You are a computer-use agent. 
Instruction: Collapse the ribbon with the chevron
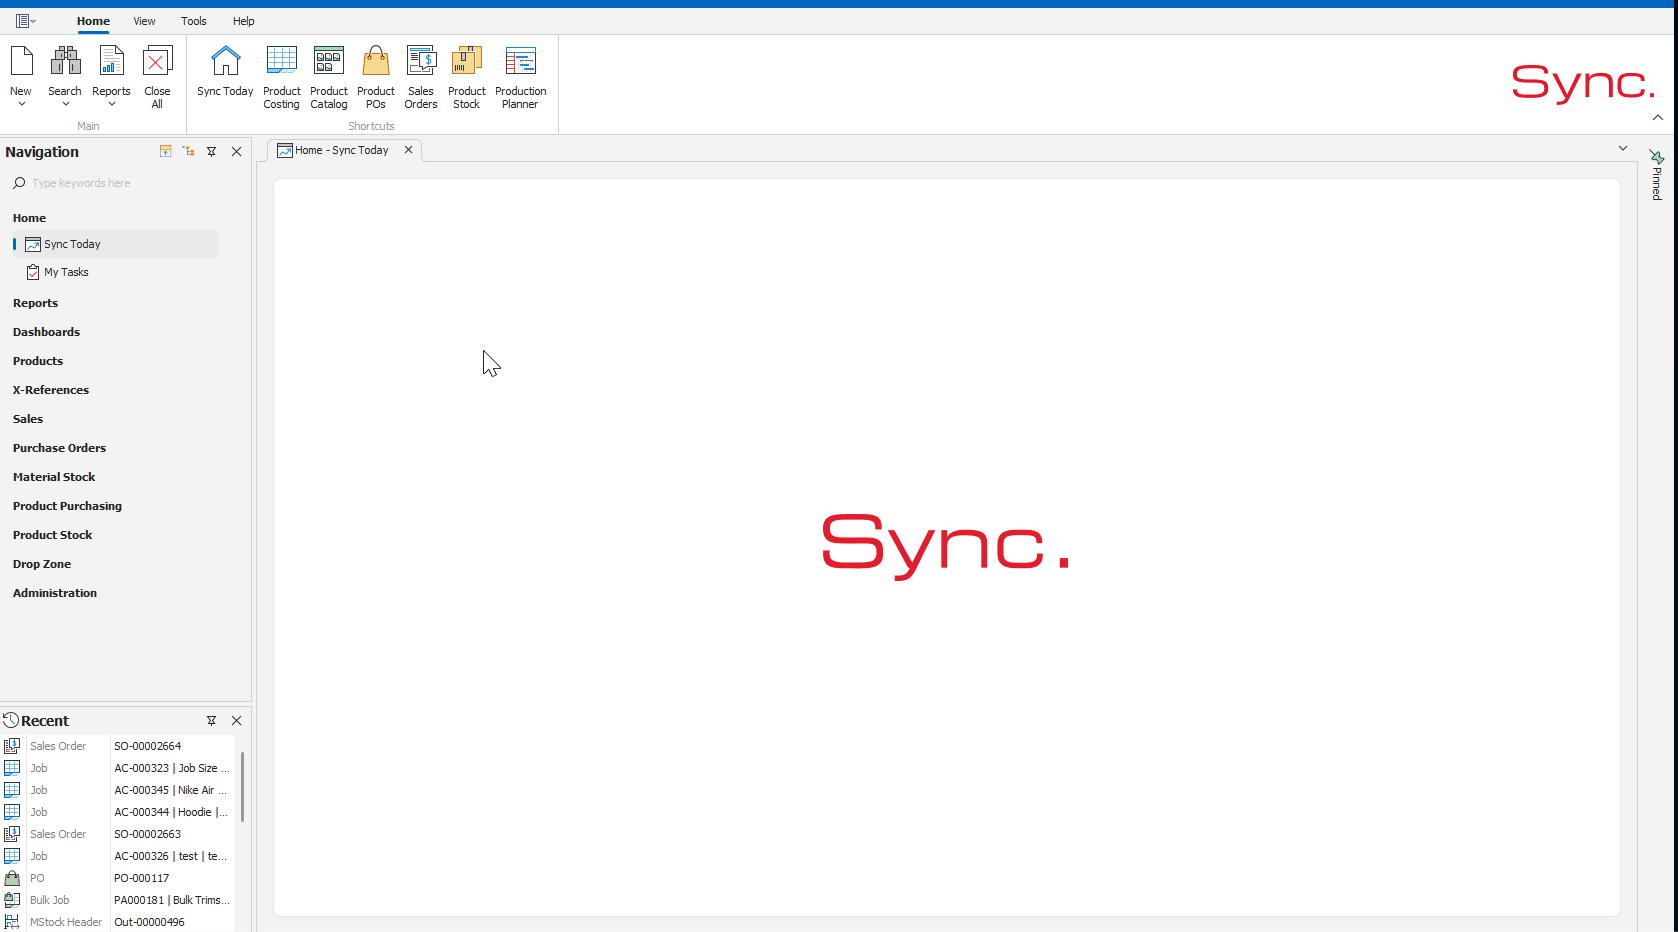pyautogui.click(x=1658, y=118)
